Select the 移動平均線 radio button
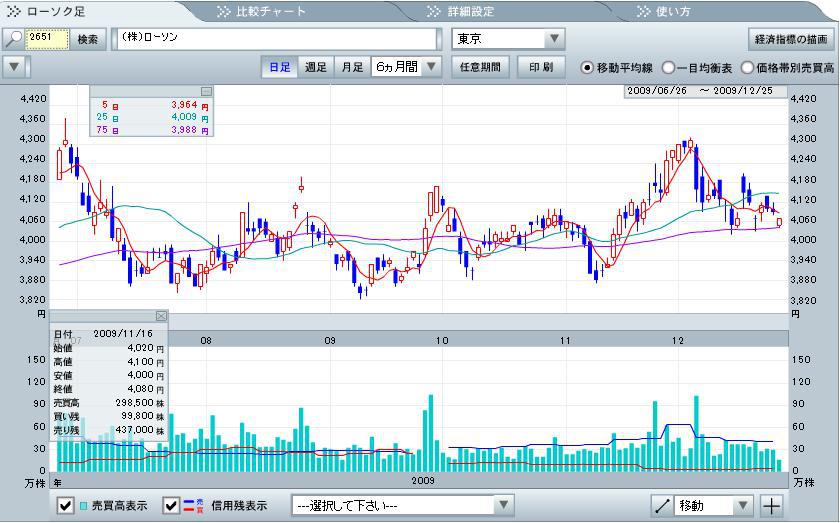Viewport: 840px width, 523px height. 587,68
